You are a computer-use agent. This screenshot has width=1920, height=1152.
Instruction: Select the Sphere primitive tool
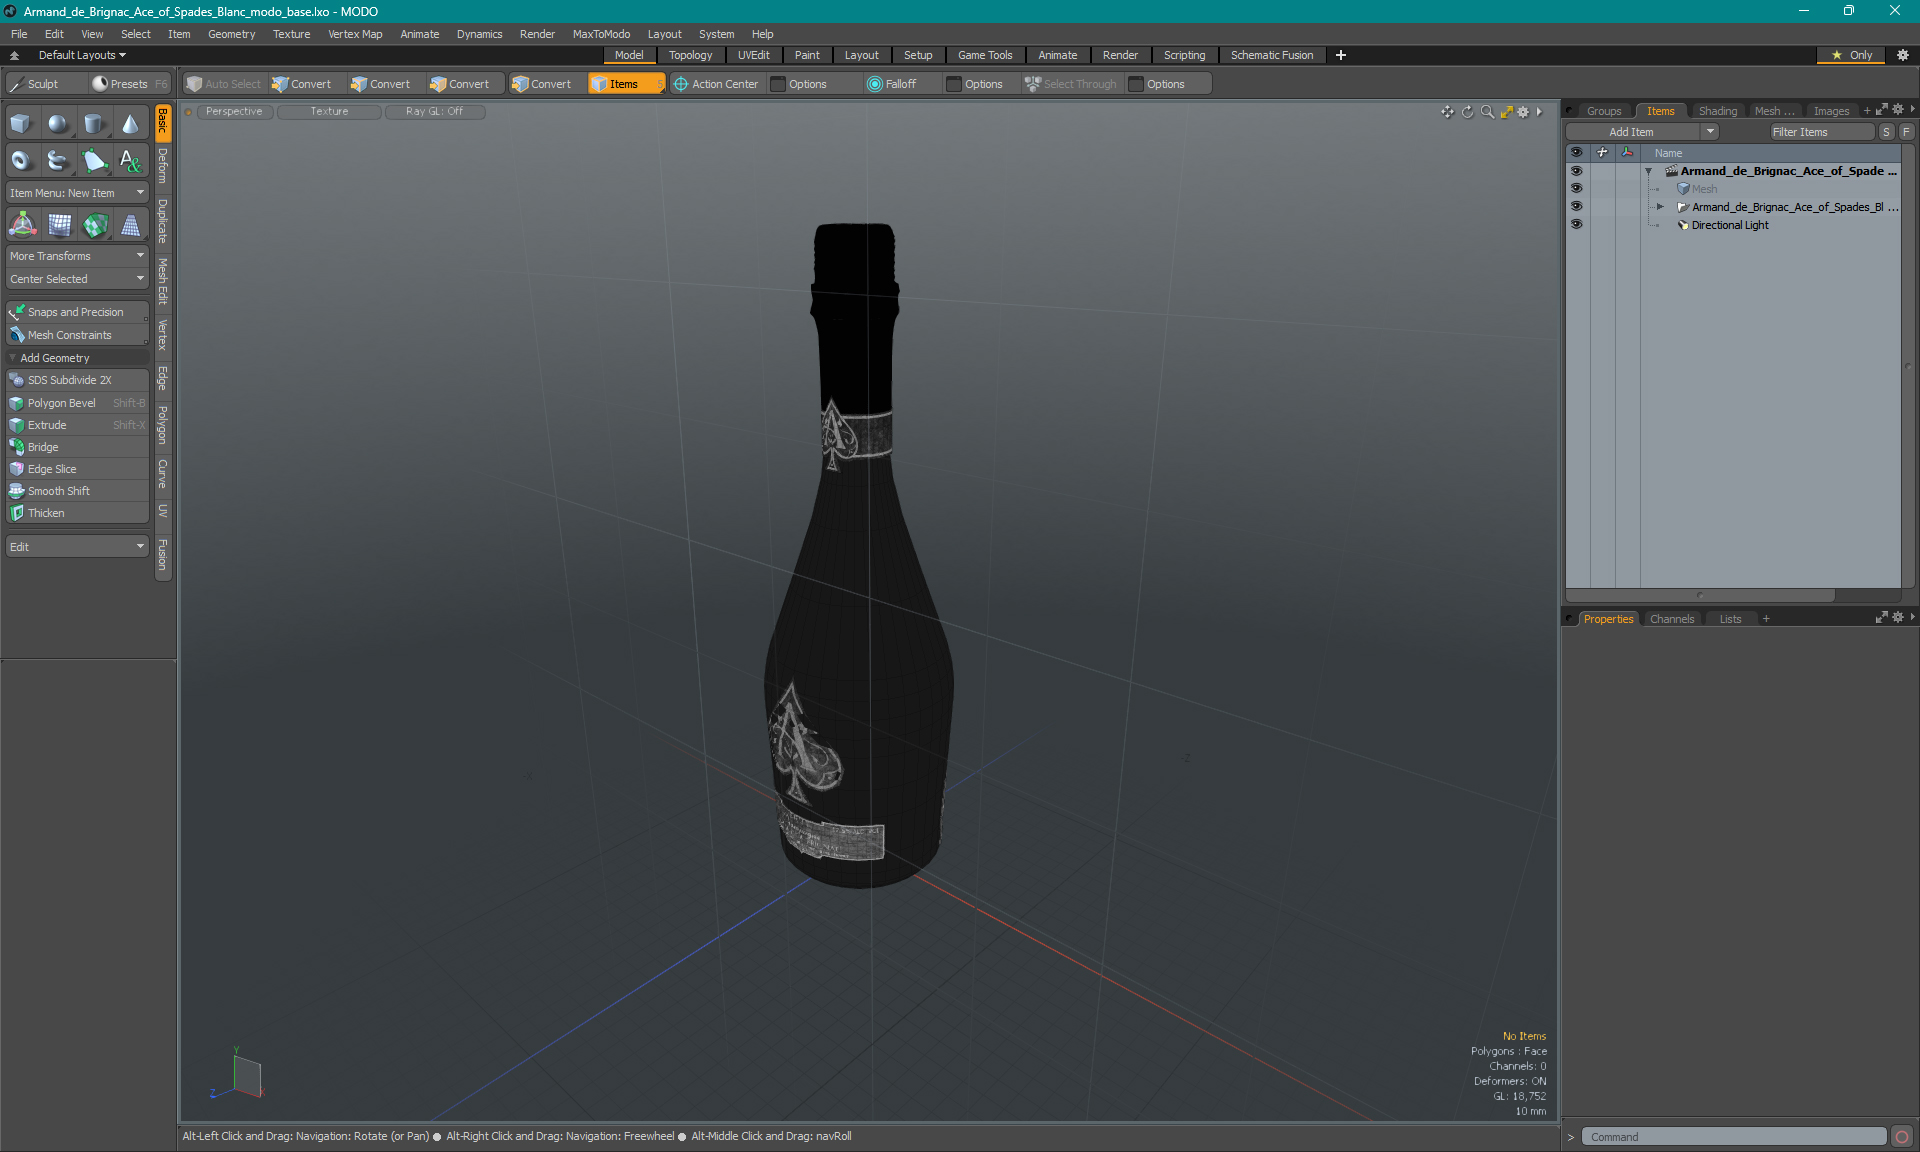coord(58,124)
